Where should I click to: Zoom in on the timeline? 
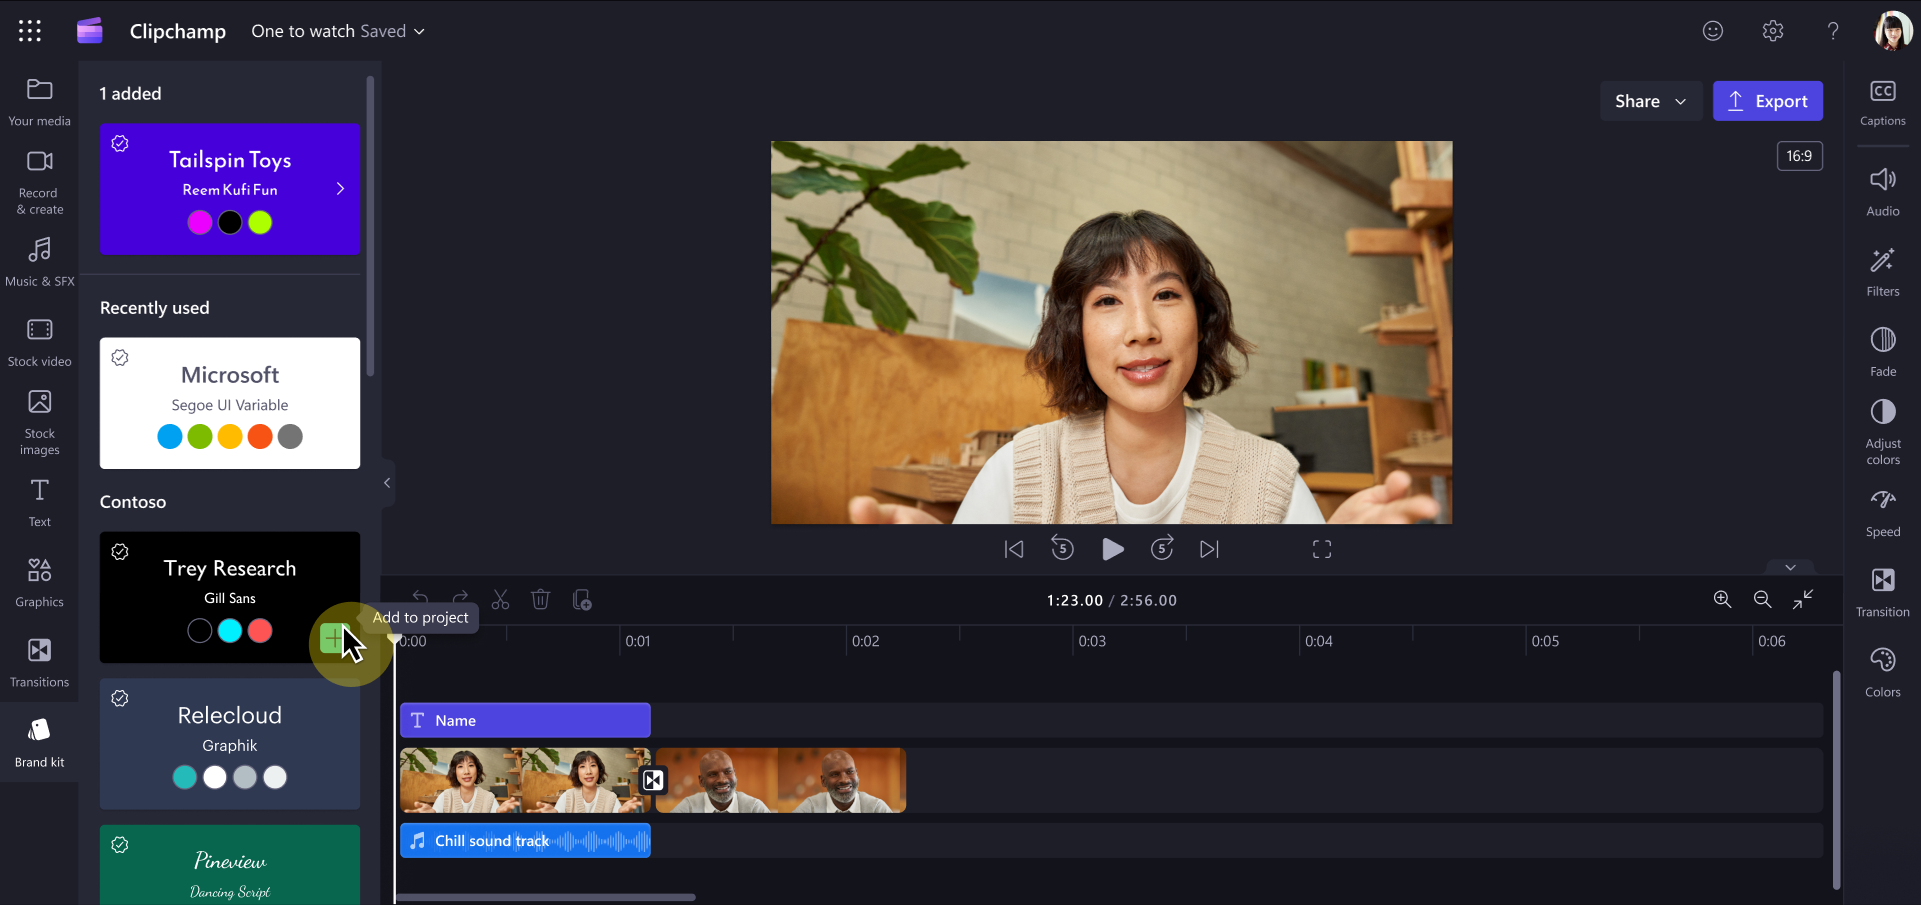[x=1723, y=599]
